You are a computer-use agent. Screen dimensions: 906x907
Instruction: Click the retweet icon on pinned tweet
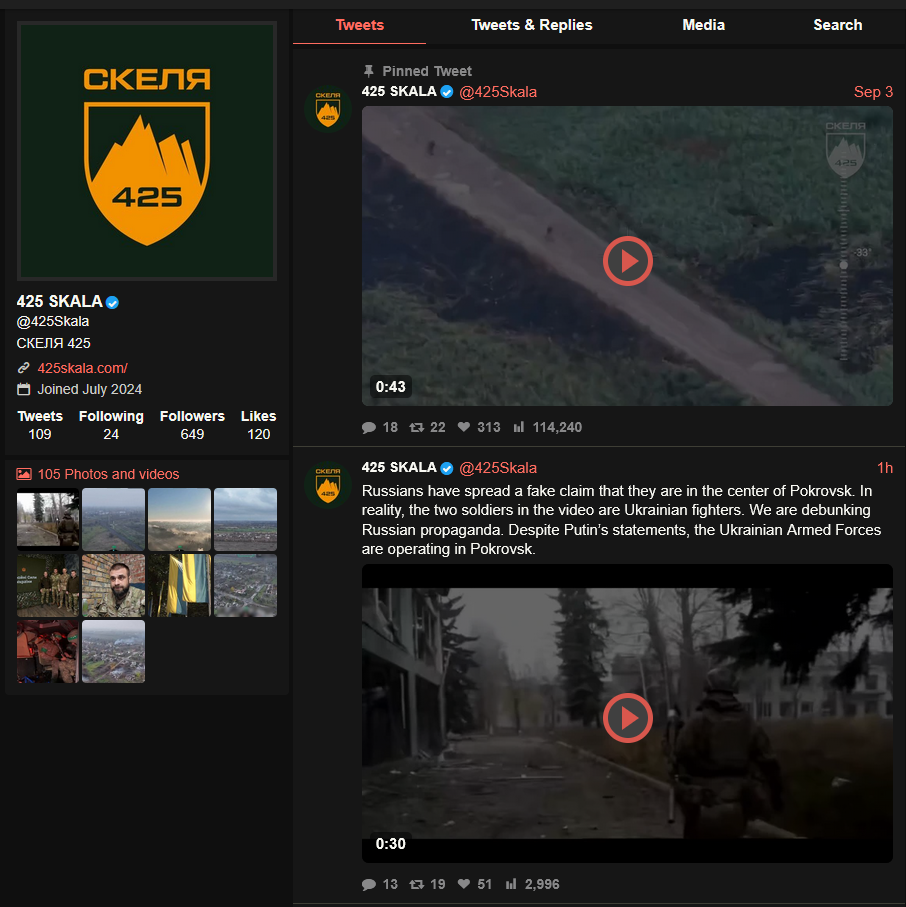coord(416,427)
